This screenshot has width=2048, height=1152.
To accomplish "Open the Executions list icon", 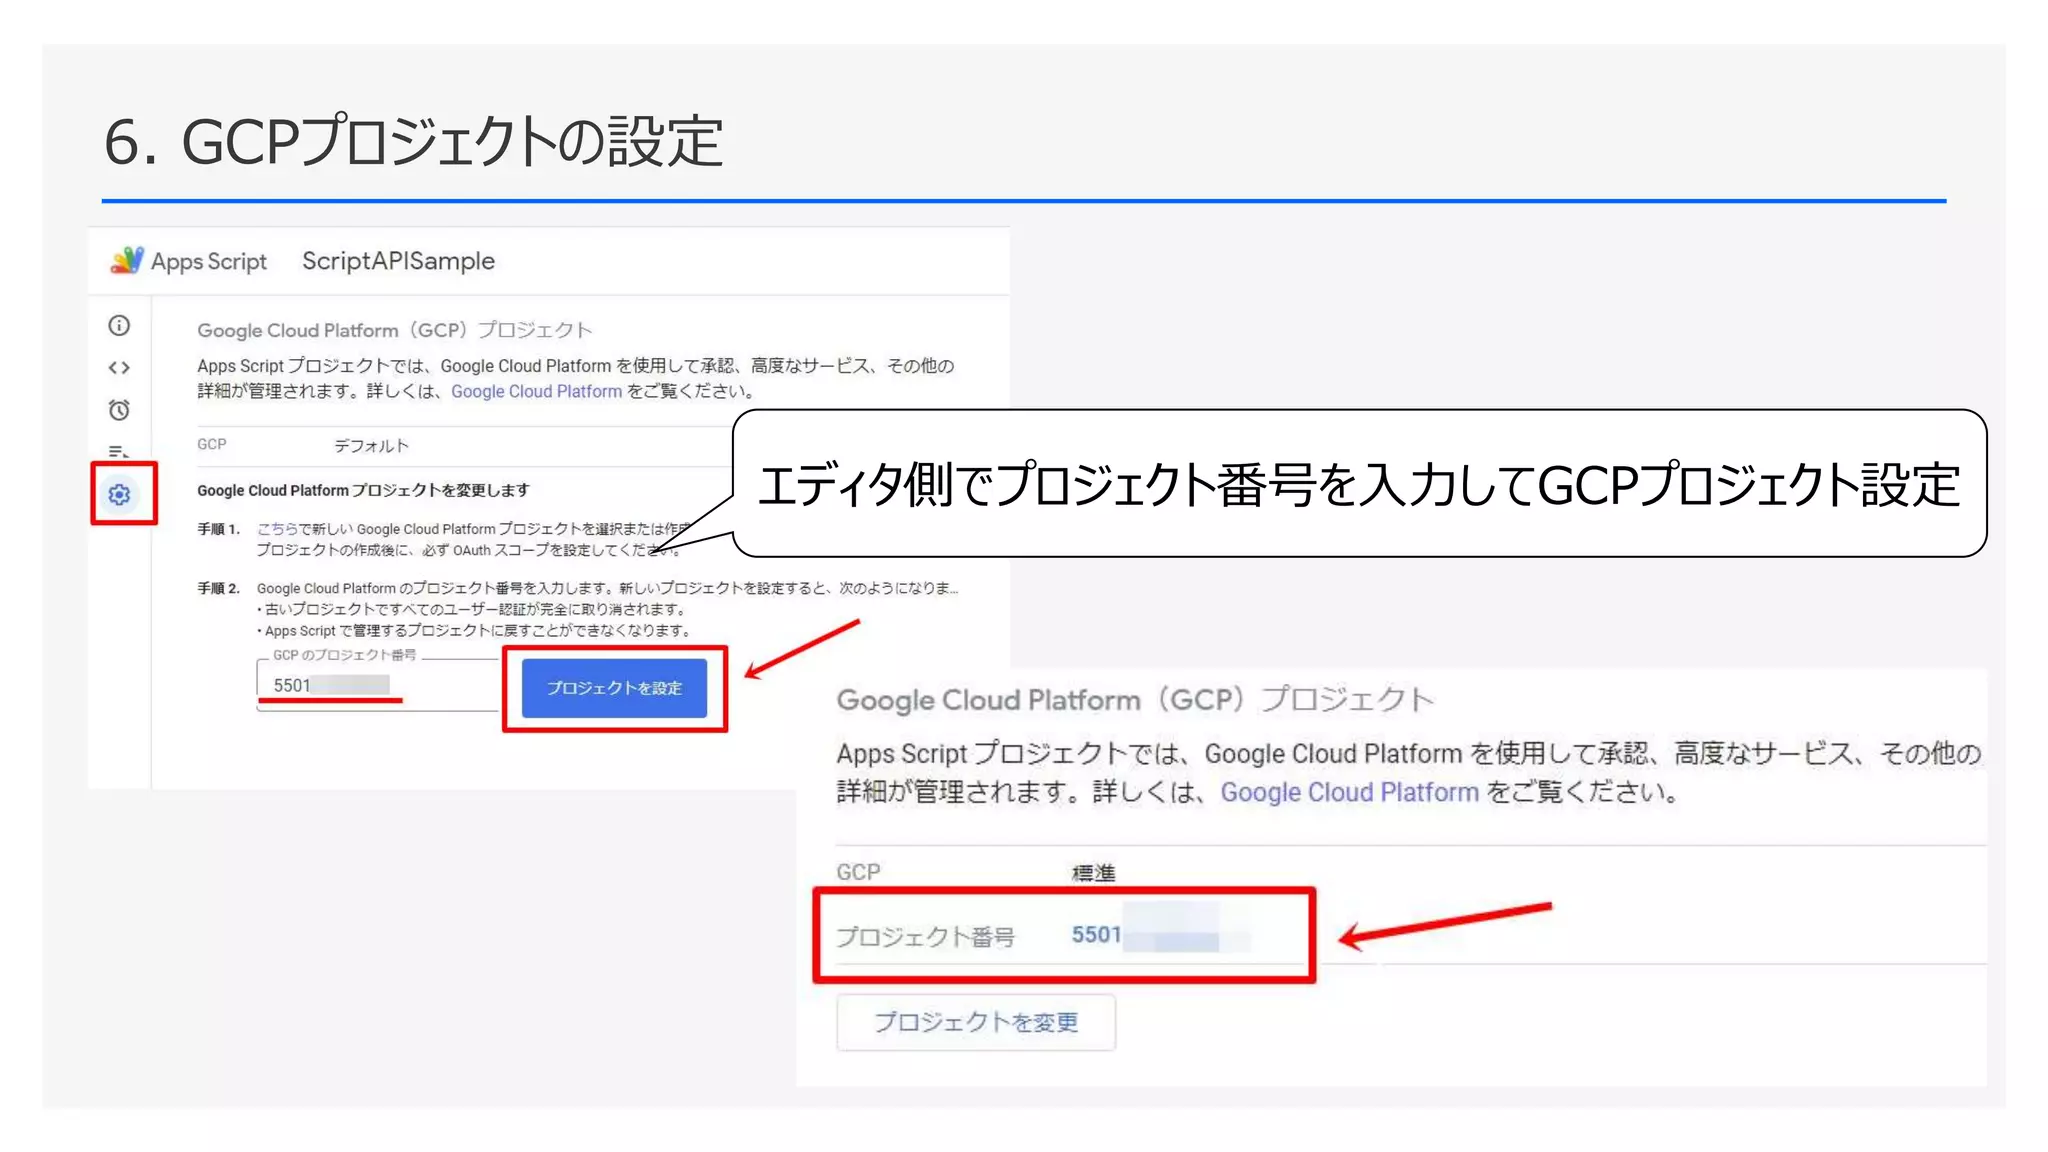I will (x=119, y=451).
